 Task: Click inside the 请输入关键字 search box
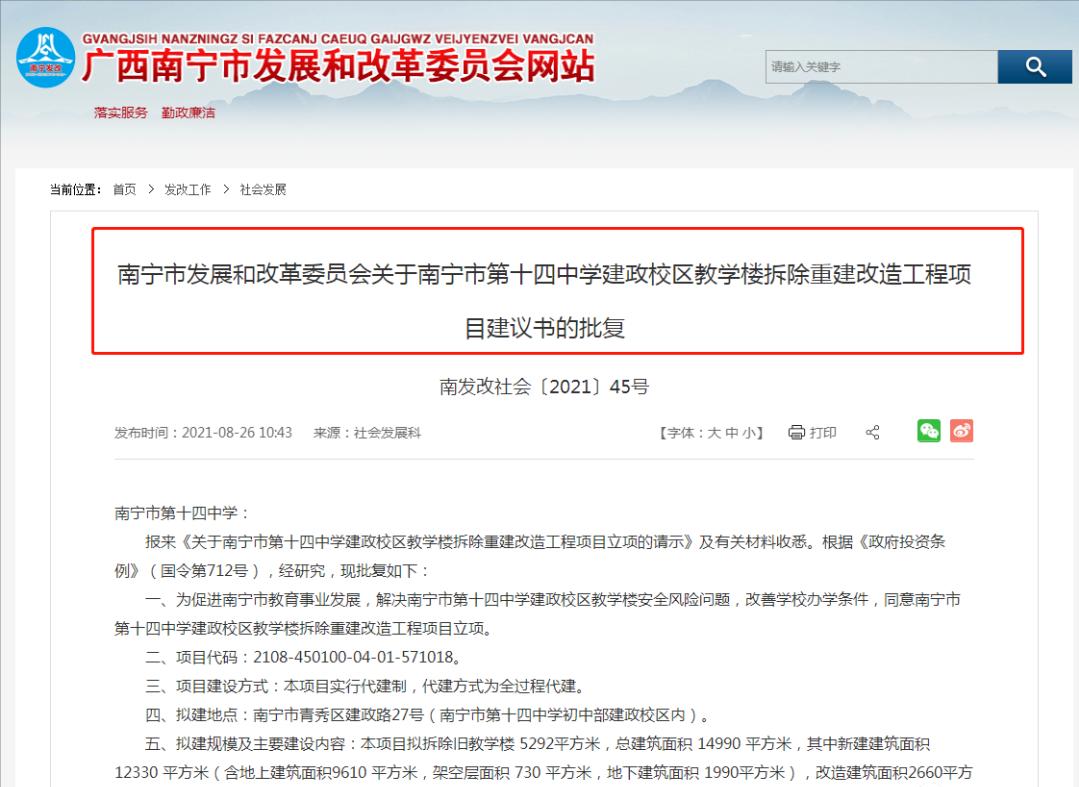click(x=880, y=66)
